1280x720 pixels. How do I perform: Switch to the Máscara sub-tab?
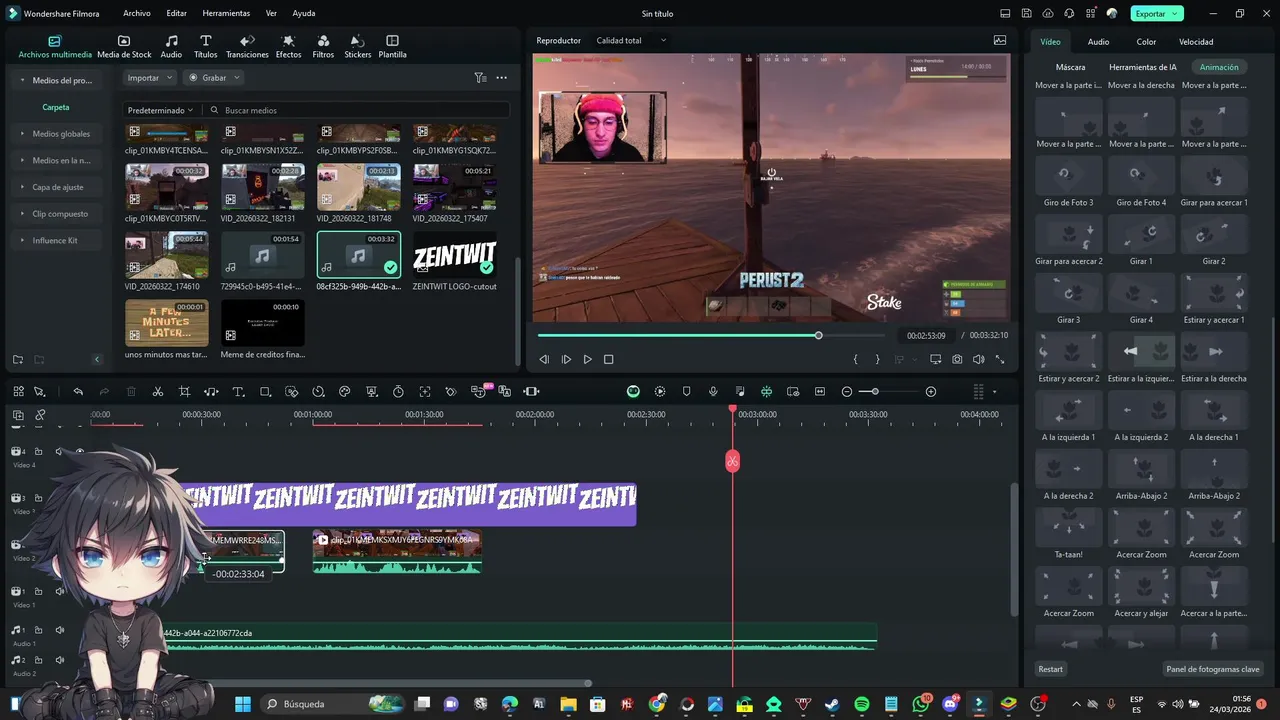pyautogui.click(x=1070, y=67)
